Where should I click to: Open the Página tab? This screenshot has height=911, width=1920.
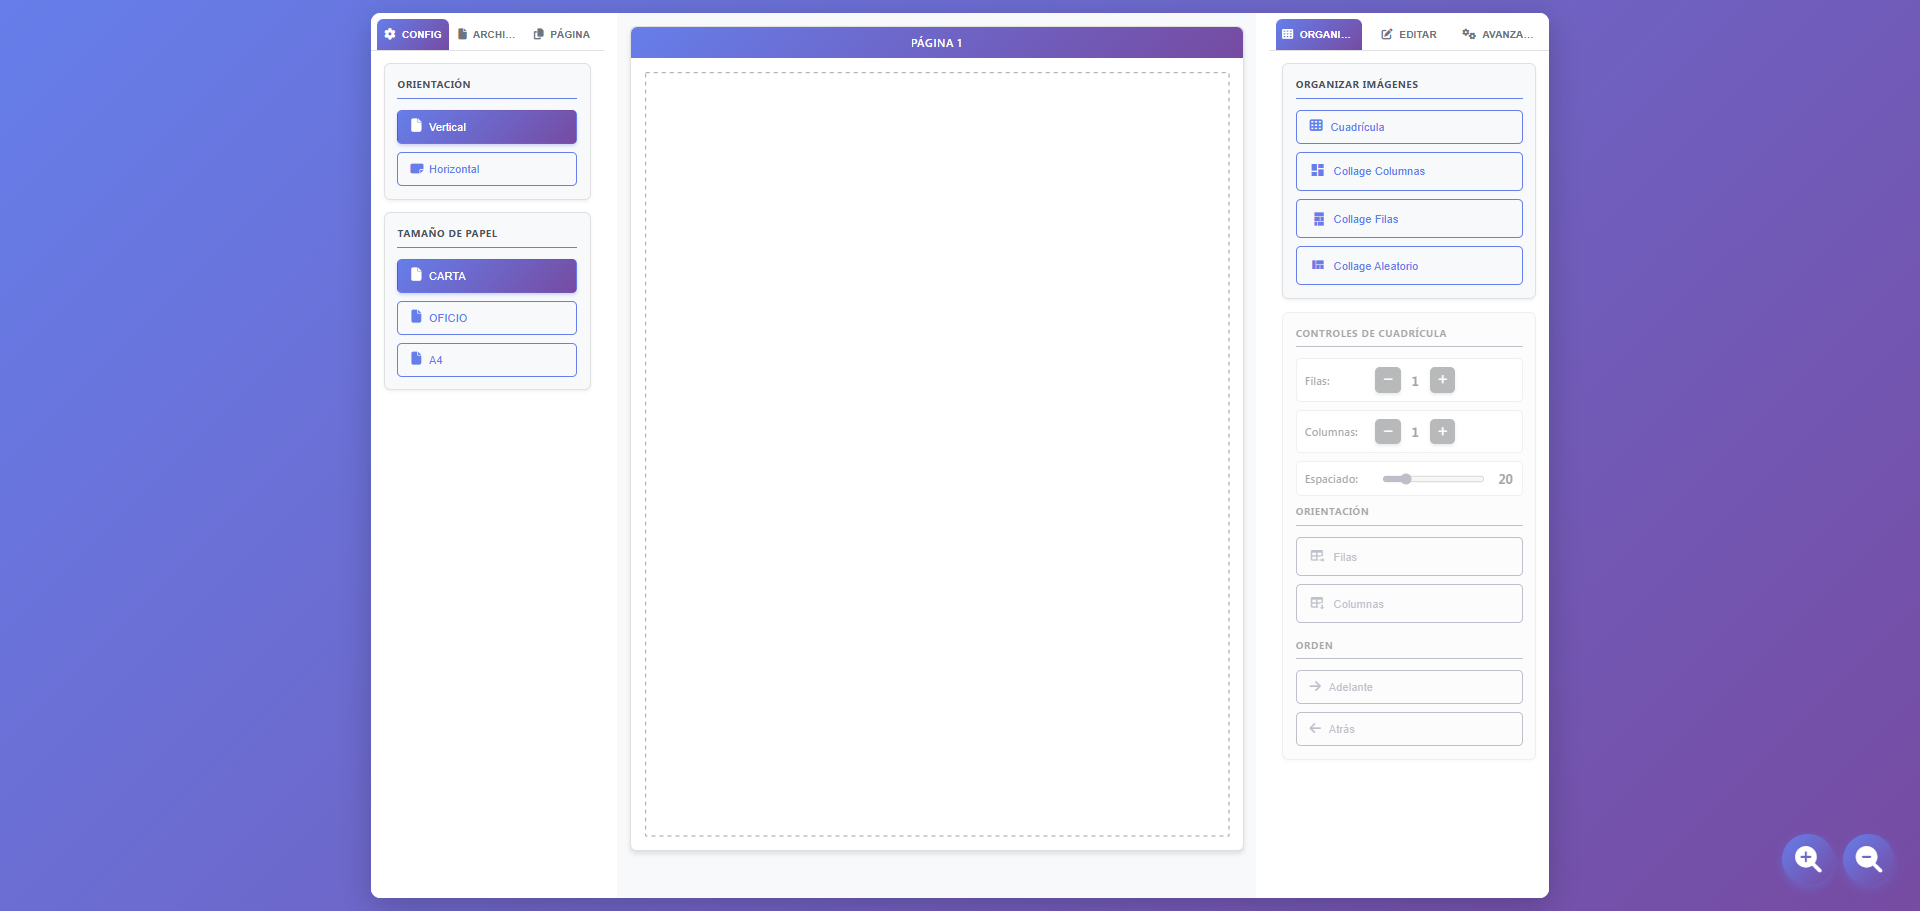coord(562,34)
